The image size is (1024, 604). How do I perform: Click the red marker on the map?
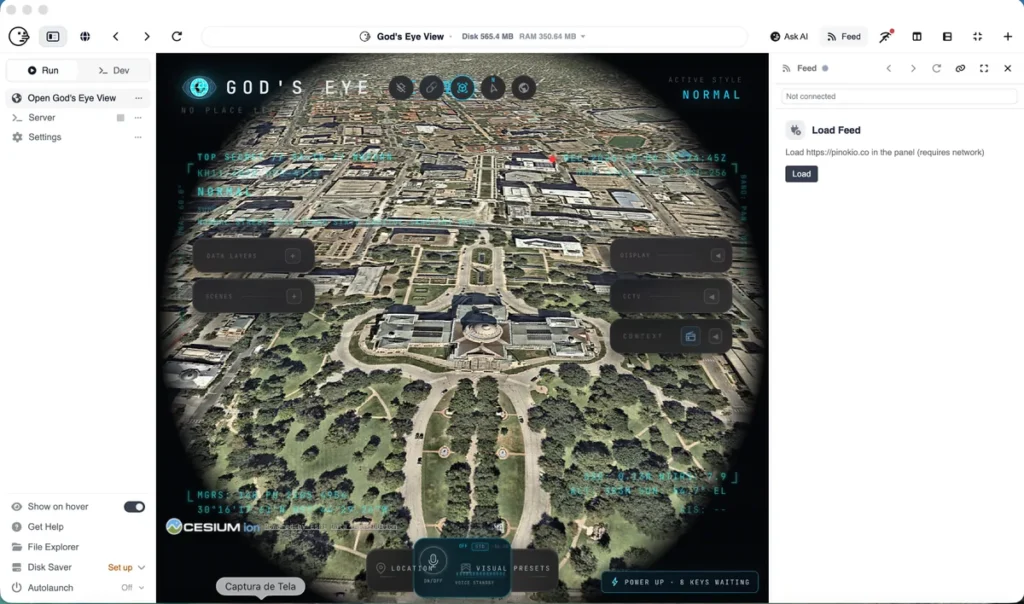(x=552, y=159)
